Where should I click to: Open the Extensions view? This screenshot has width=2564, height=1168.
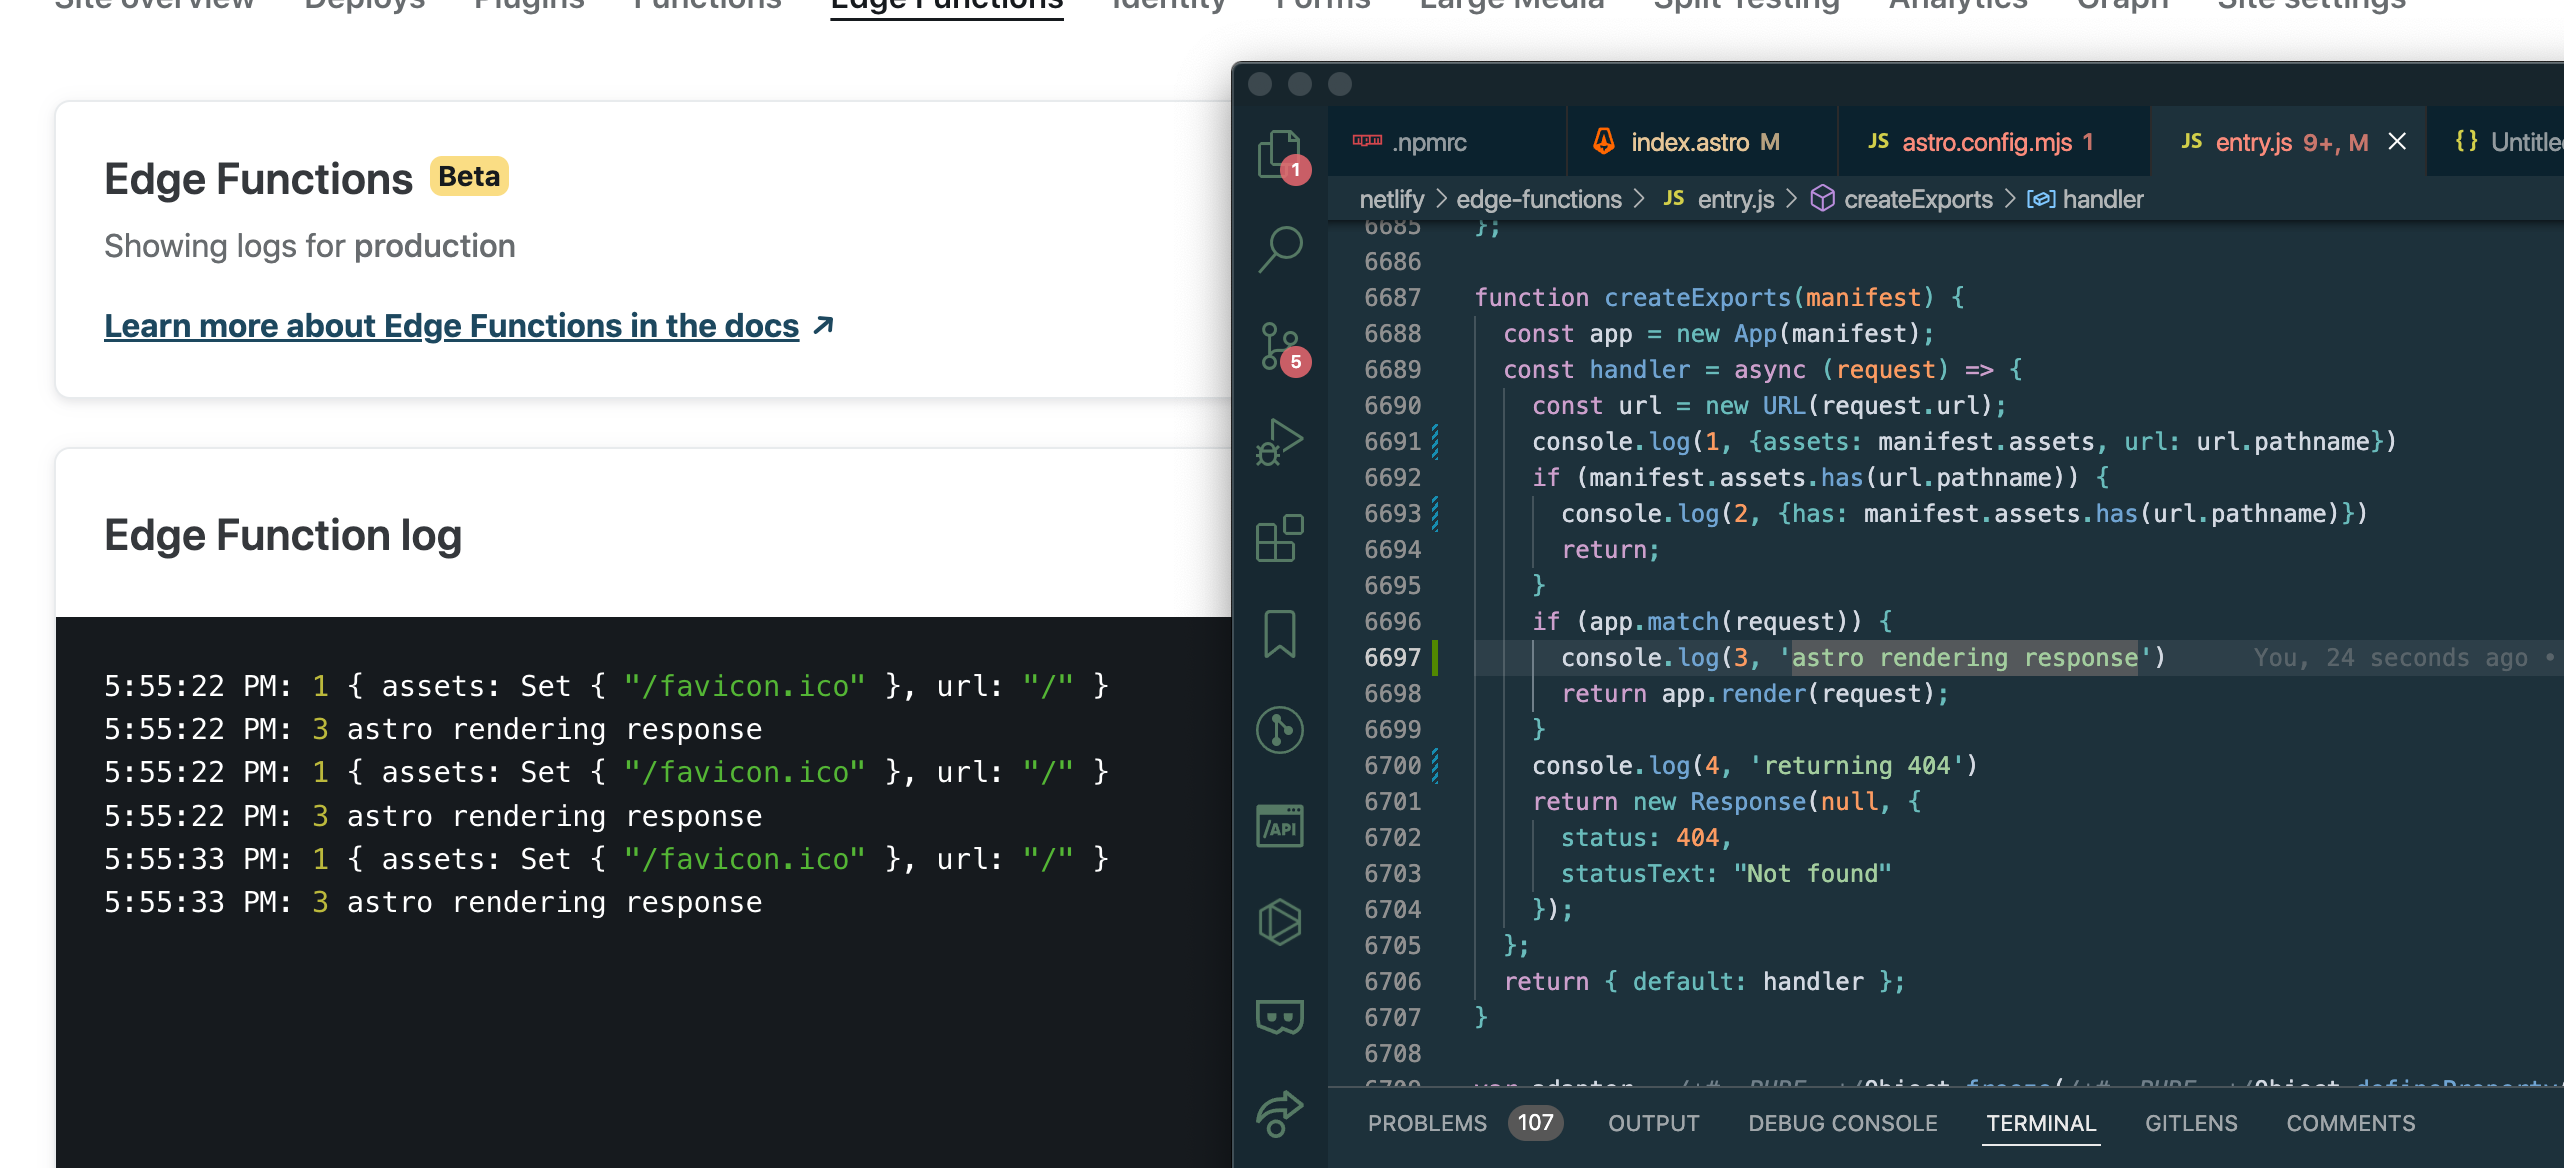1280,537
